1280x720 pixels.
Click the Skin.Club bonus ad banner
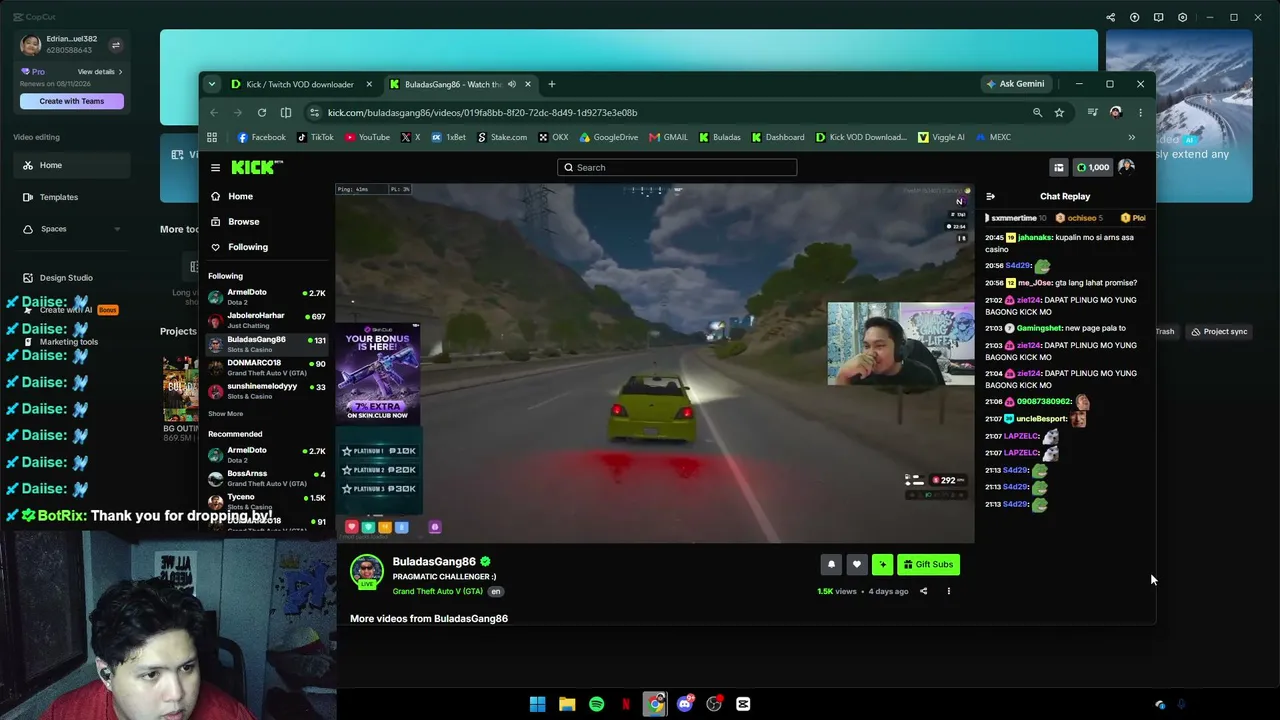tap(378, 372)
